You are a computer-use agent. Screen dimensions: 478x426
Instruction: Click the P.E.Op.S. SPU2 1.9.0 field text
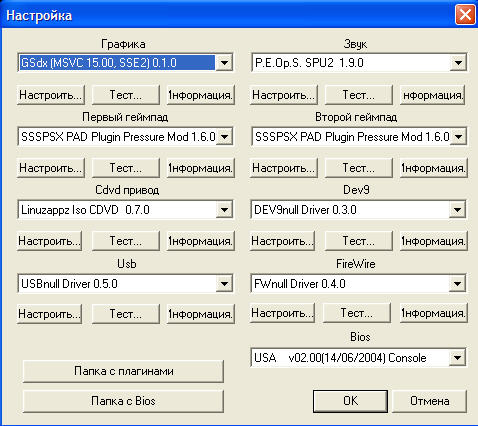[309, 63]
